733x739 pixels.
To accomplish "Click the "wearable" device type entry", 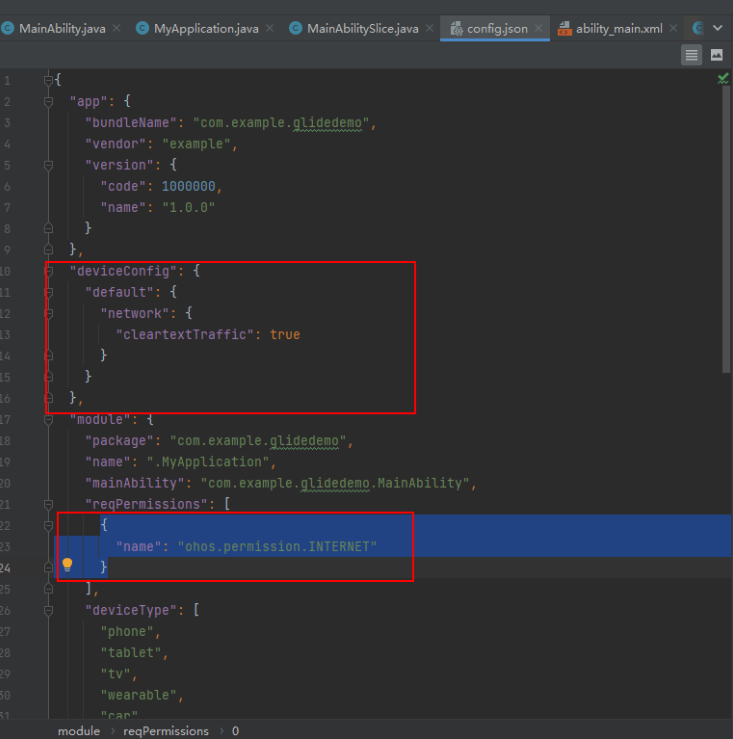I will [138, 695].
